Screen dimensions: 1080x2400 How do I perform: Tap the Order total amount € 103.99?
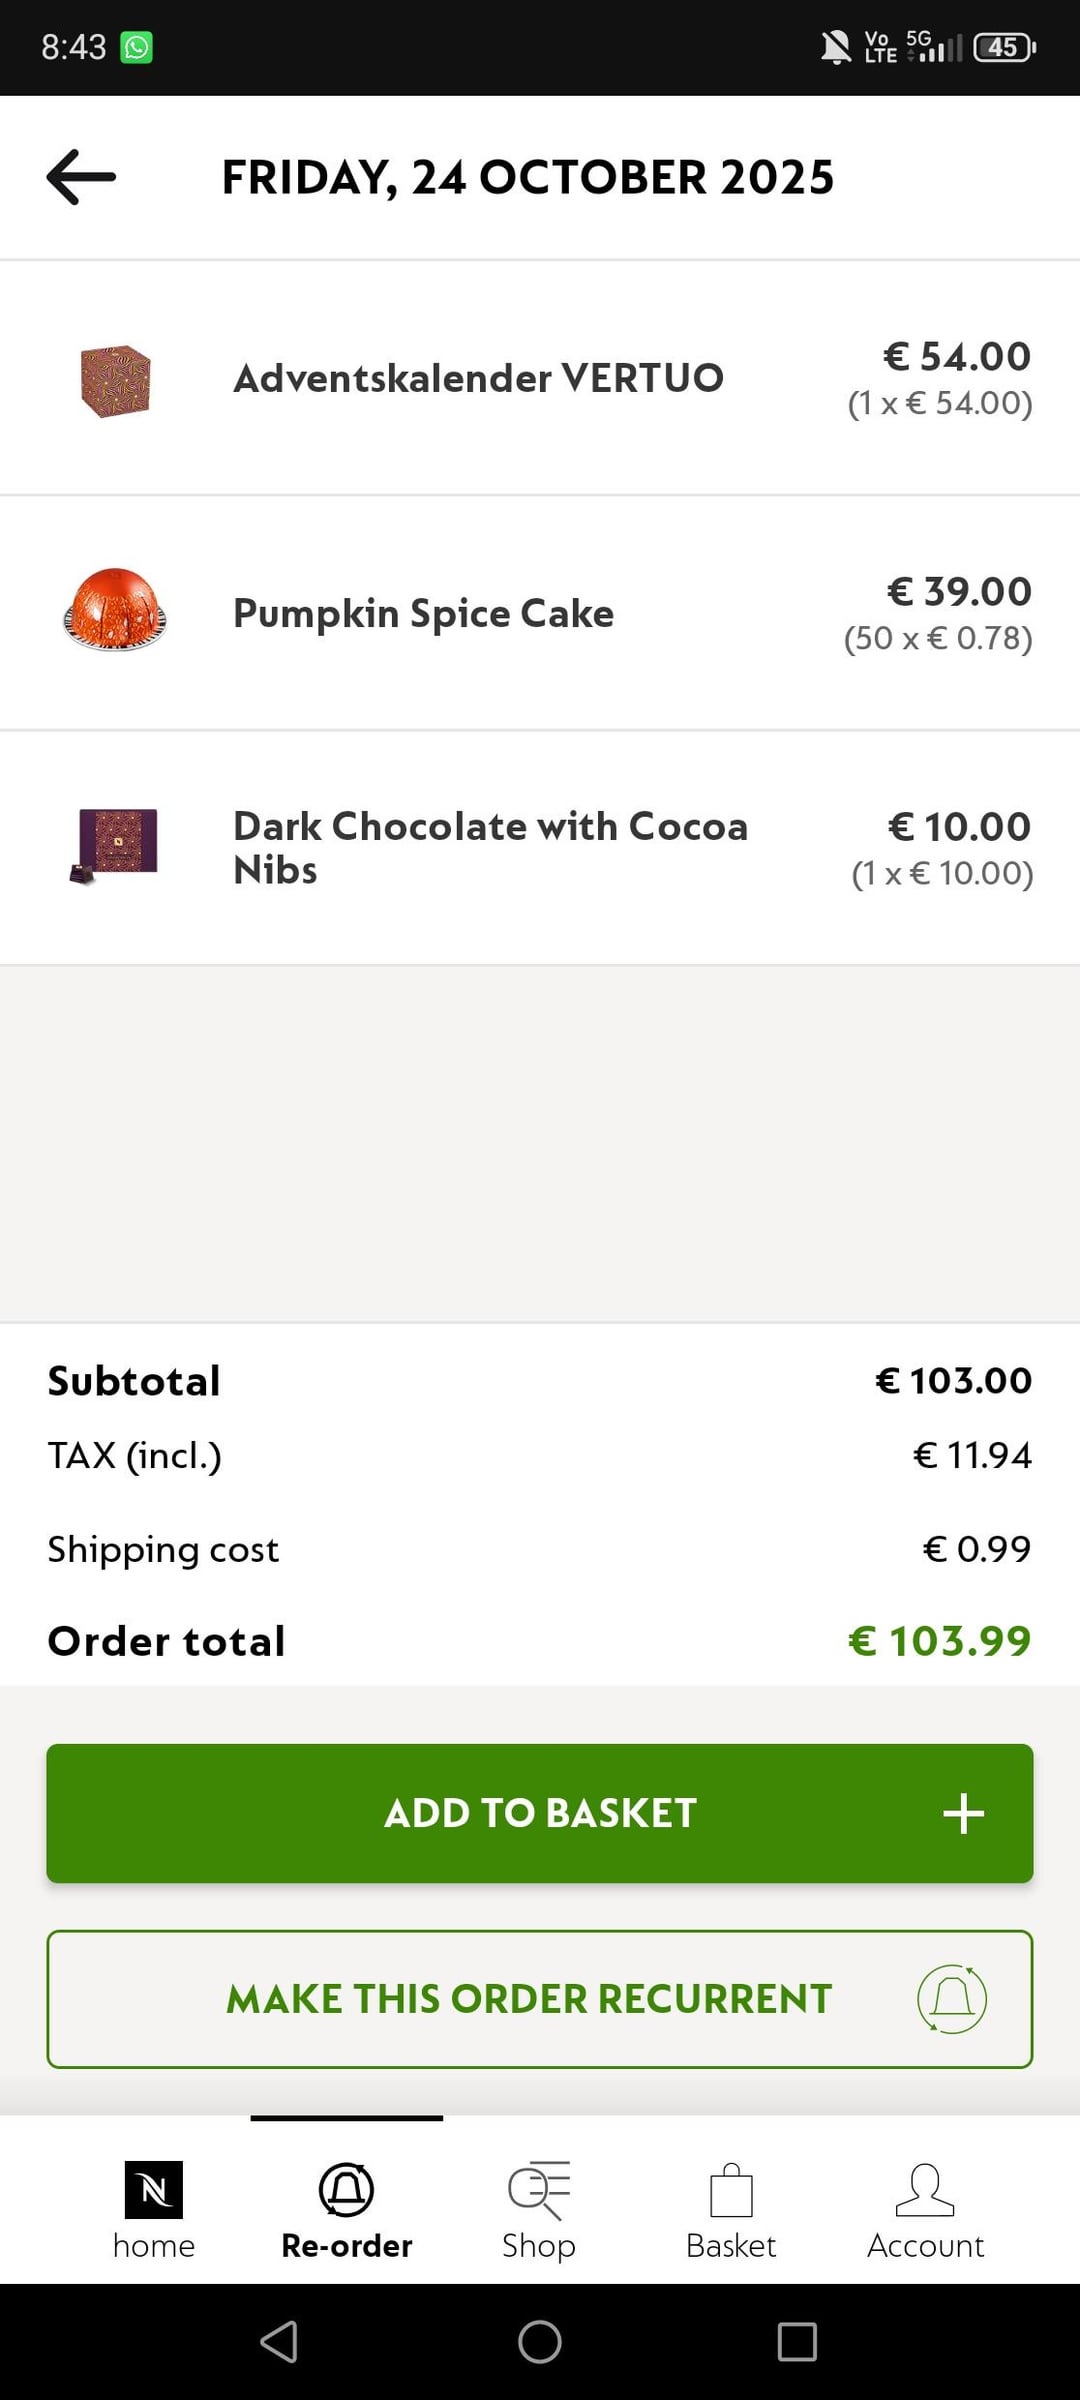(x=939, y=1641)
